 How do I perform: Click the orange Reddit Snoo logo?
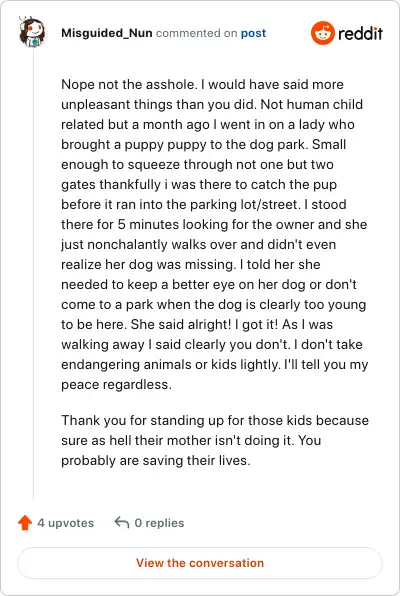click(323, 33)
